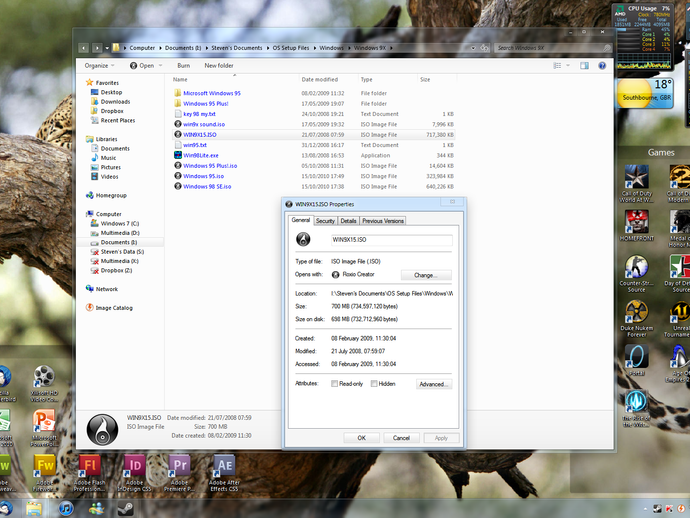Click the Search Windows 9X box
Image resolution: width=690 pixels, height=518 pixels.
(553, 48)
